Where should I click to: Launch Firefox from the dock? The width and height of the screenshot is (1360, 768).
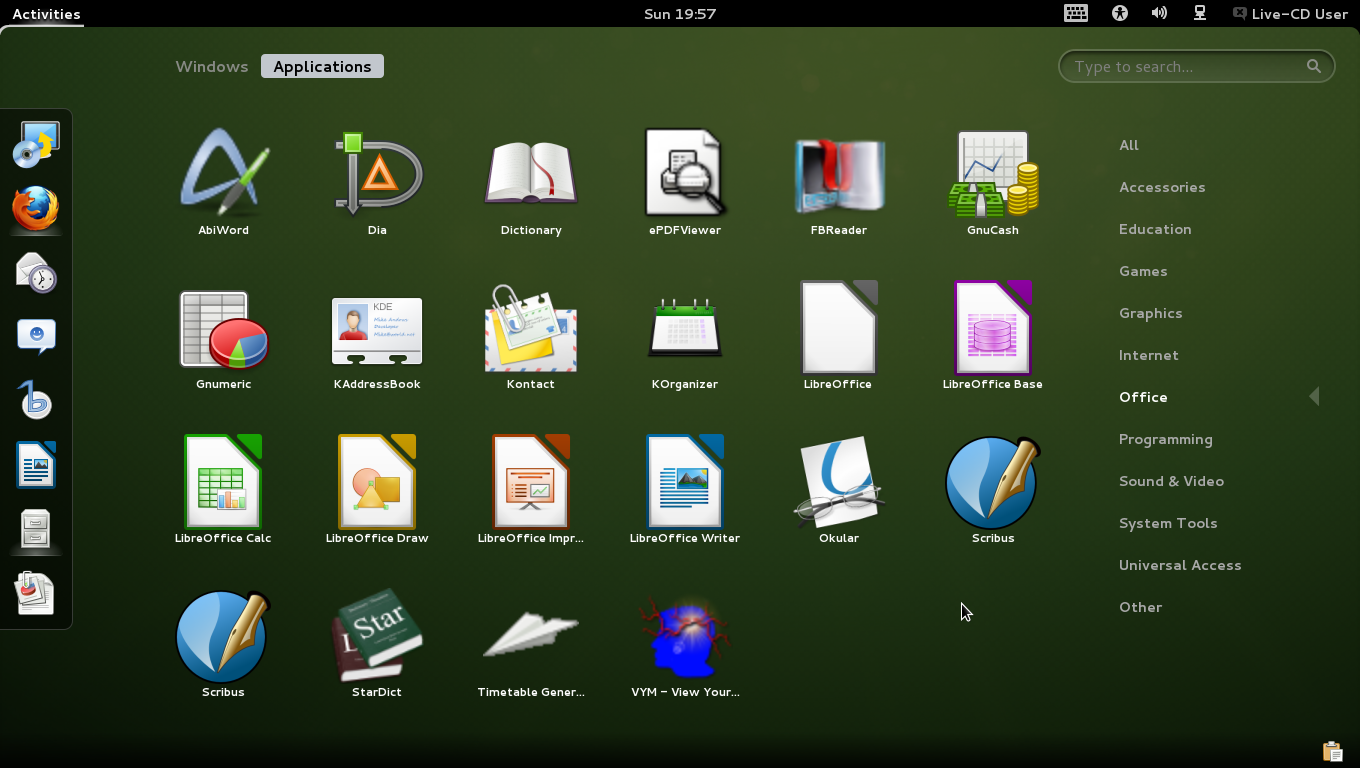click(x=36, y=209)
